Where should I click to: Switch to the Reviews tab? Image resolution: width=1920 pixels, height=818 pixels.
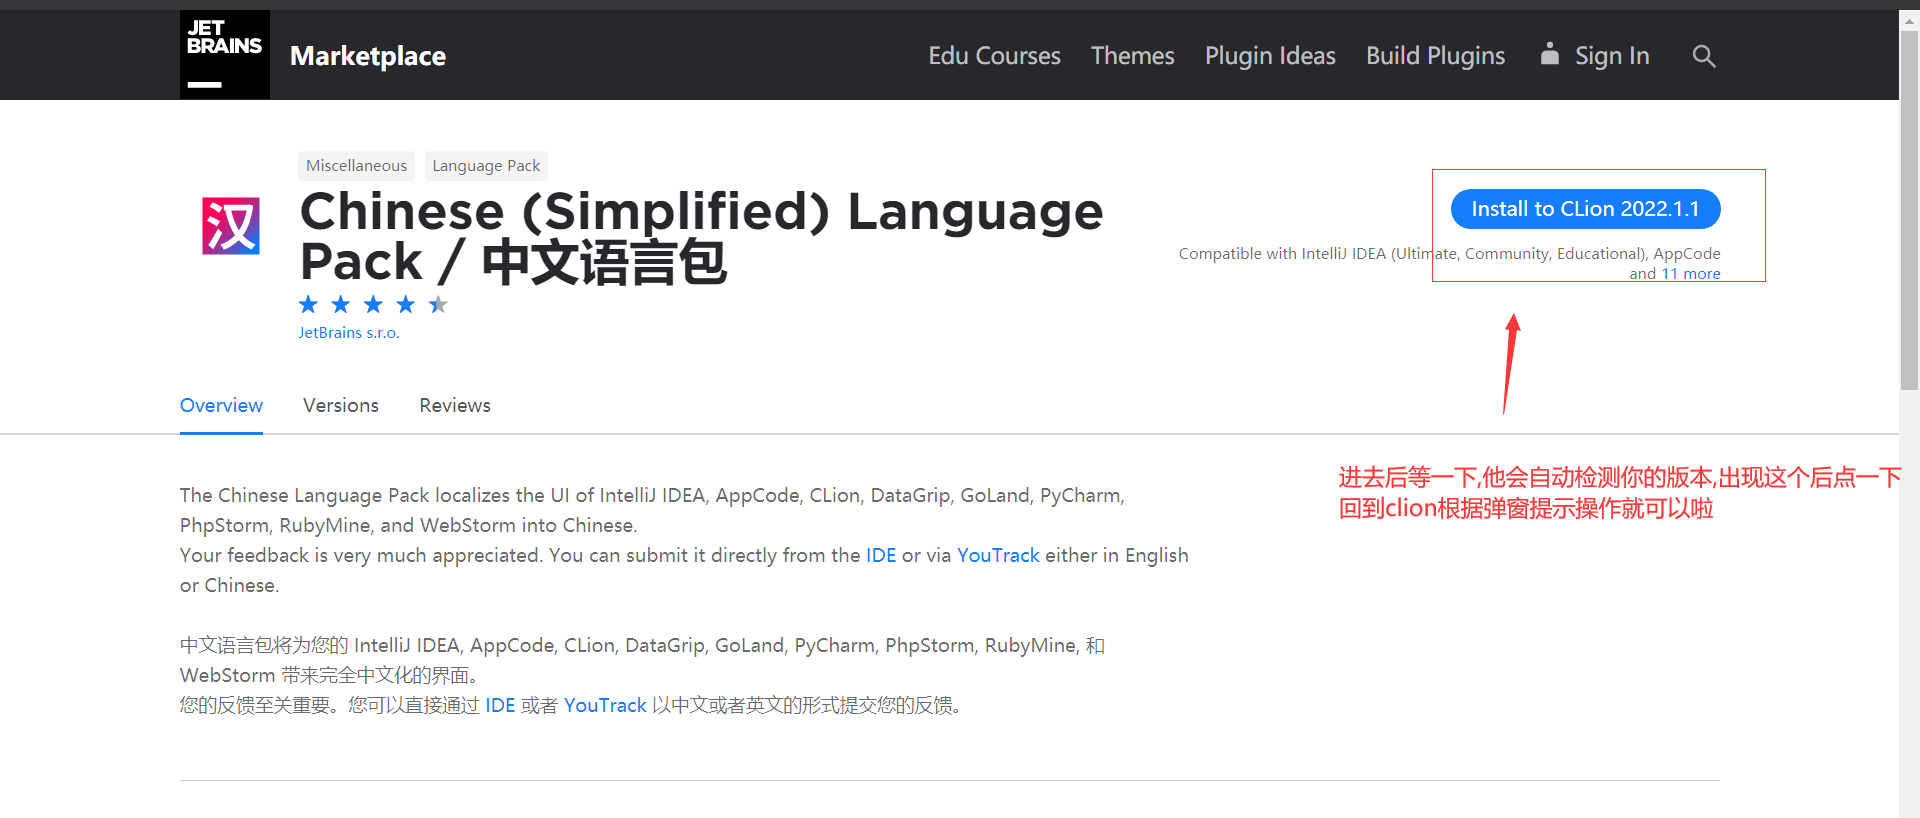point(455,405)
